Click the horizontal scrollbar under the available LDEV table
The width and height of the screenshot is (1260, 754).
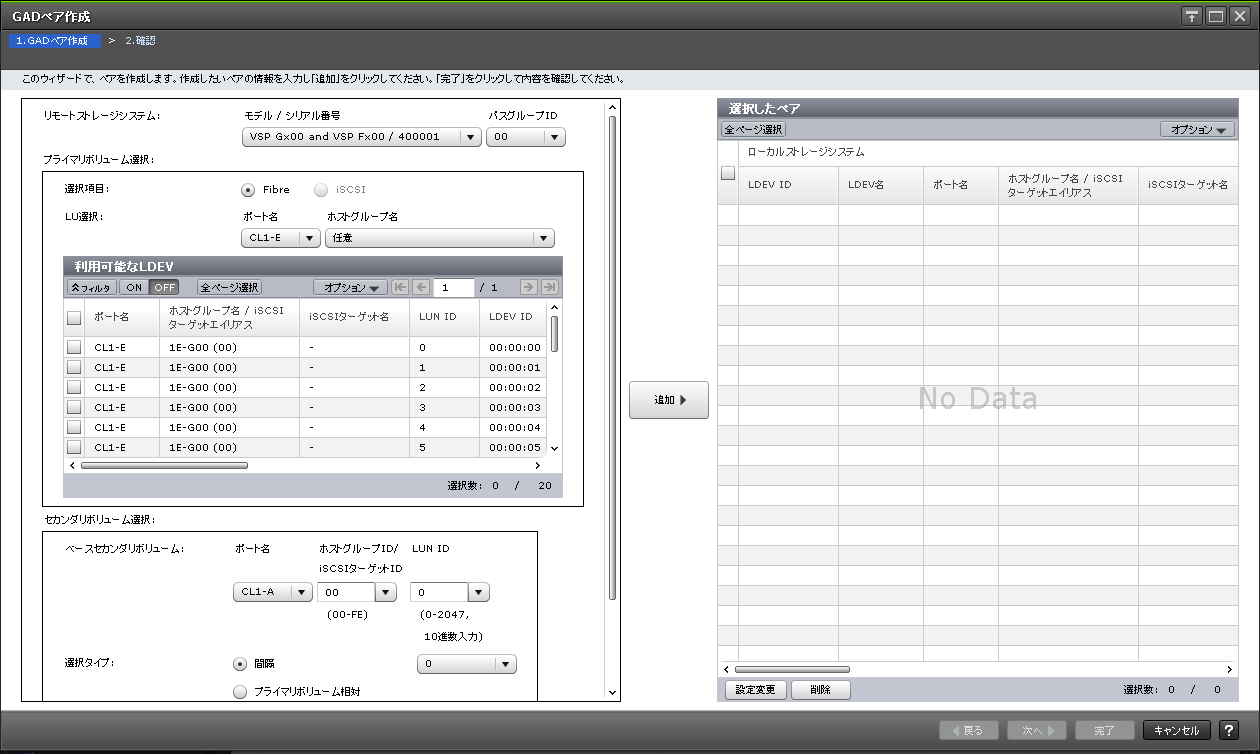pos(164,465)
